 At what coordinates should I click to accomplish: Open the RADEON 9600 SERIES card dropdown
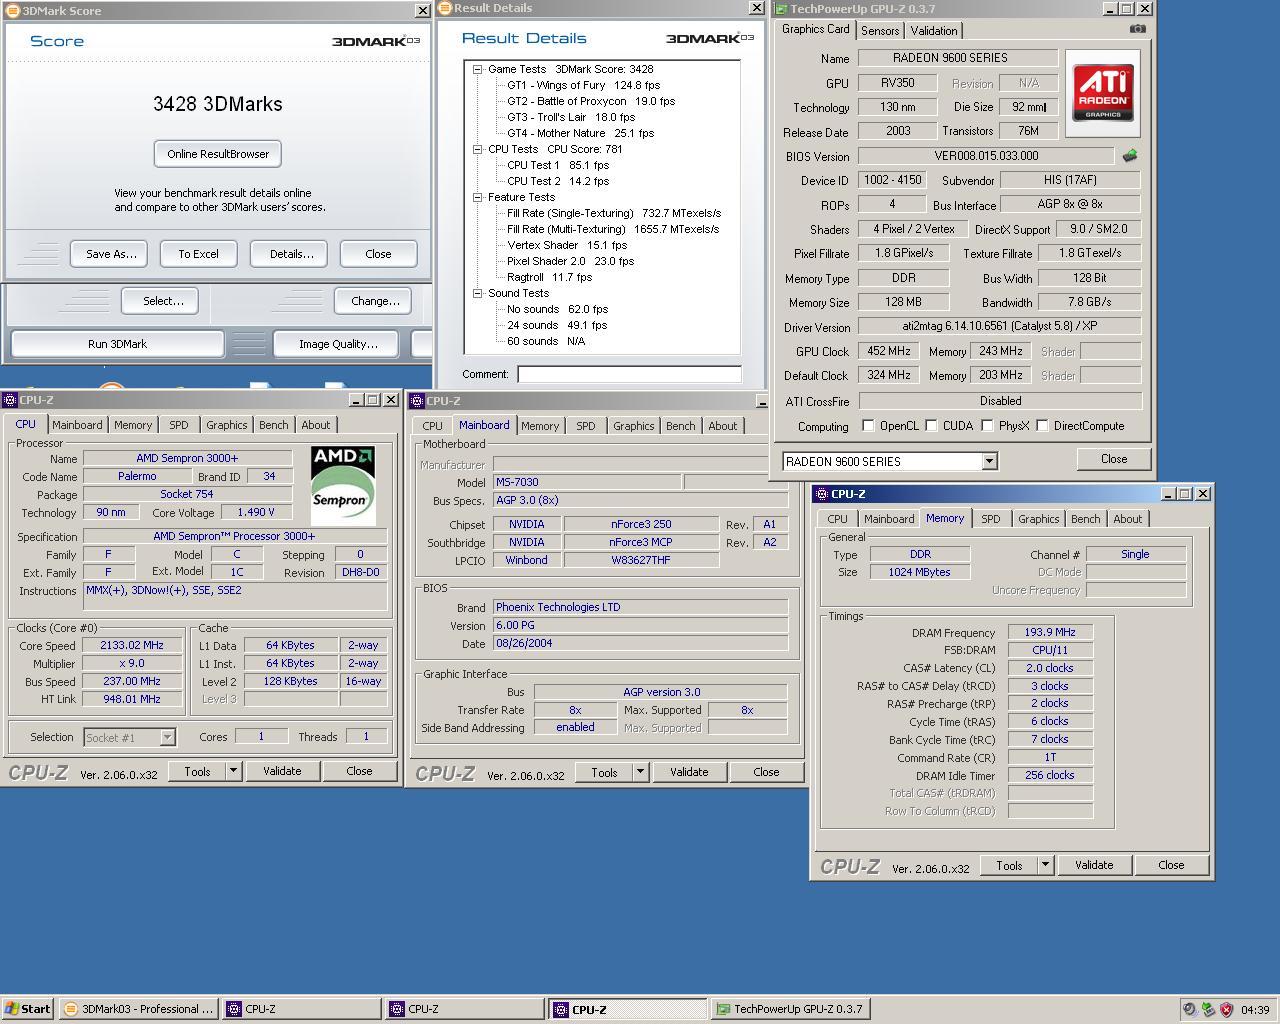click(x=989, y=461)
